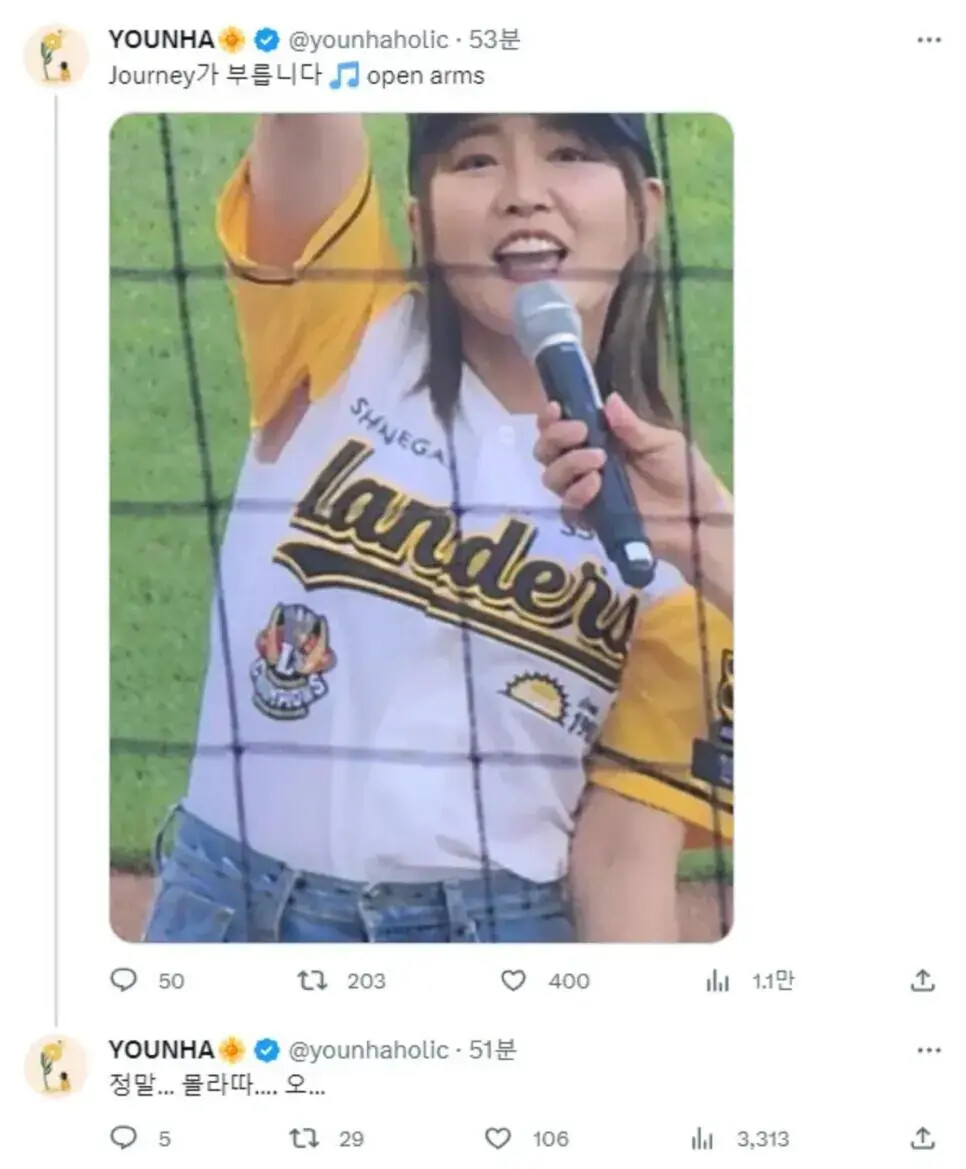Open the 51분 timestamp link

pyautogui.click(x=492, y=1050)
